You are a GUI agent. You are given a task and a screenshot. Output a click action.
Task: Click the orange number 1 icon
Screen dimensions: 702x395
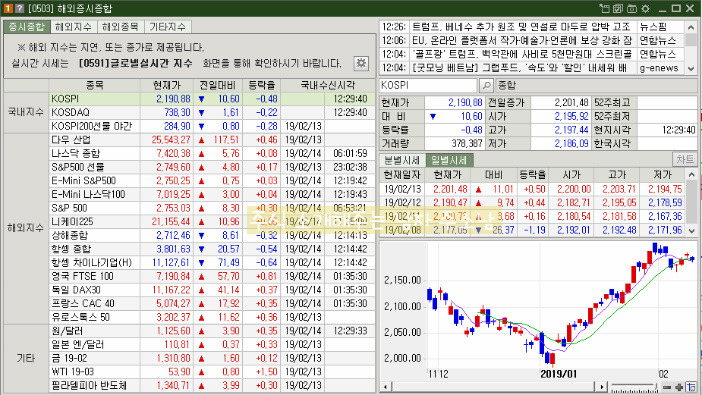[8, 9]
